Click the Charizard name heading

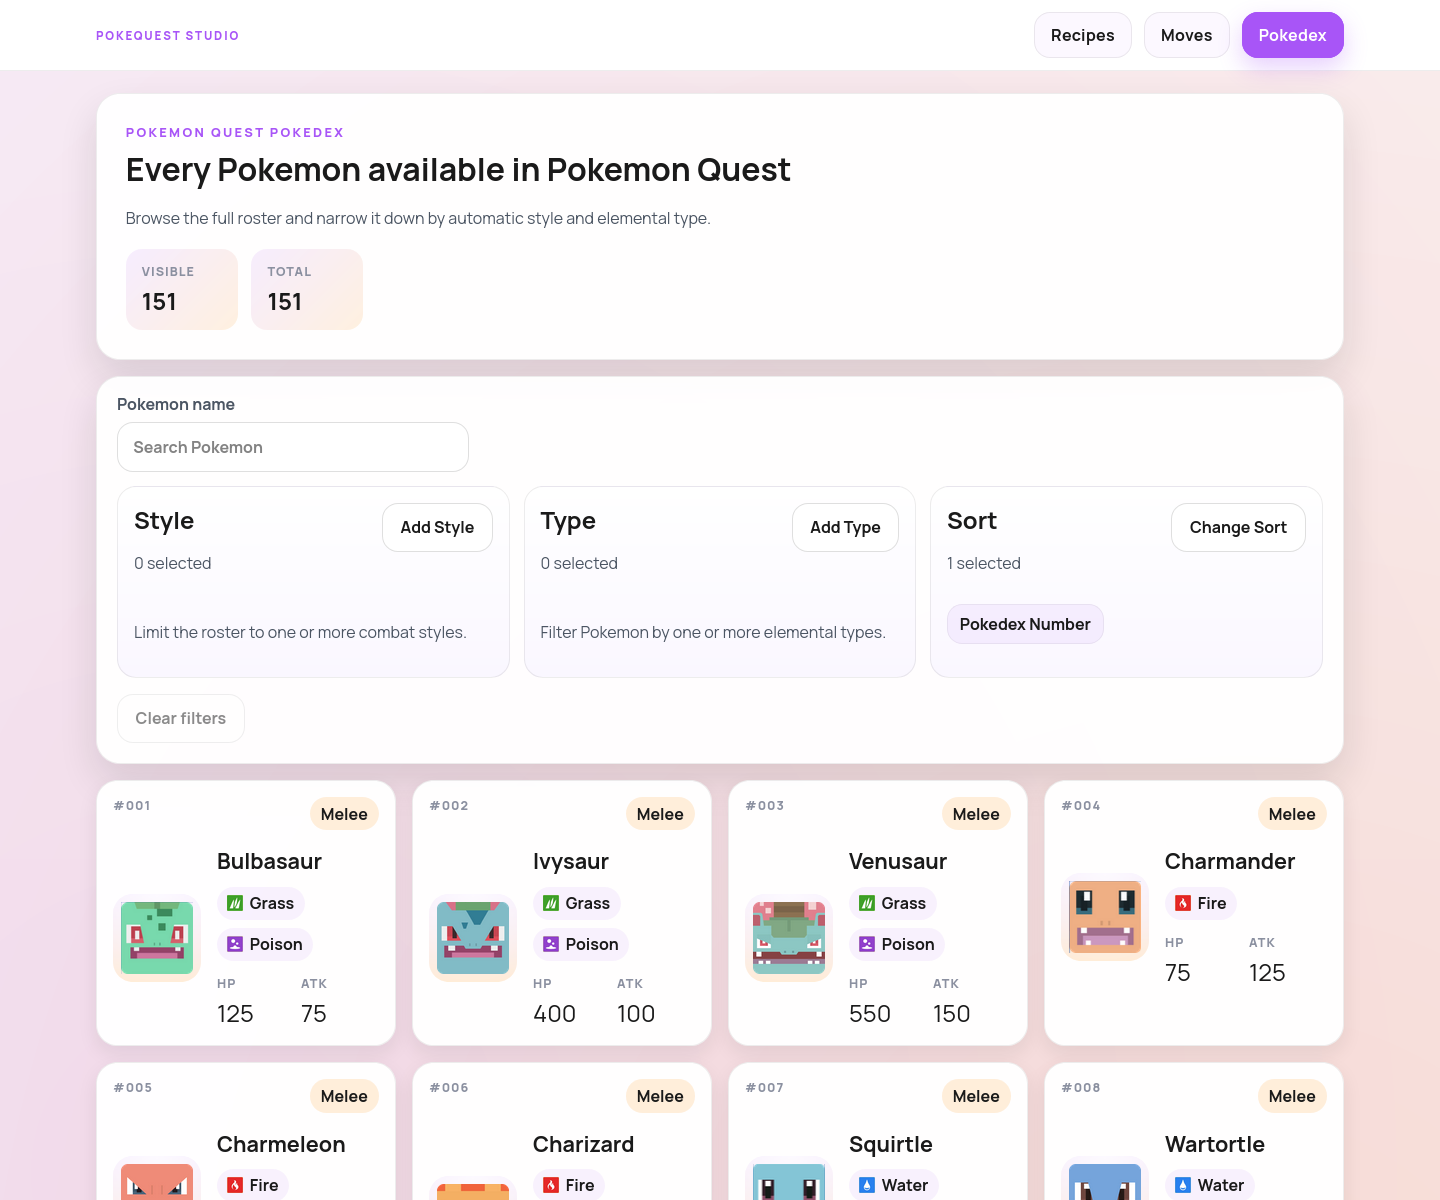[583, 1144]
